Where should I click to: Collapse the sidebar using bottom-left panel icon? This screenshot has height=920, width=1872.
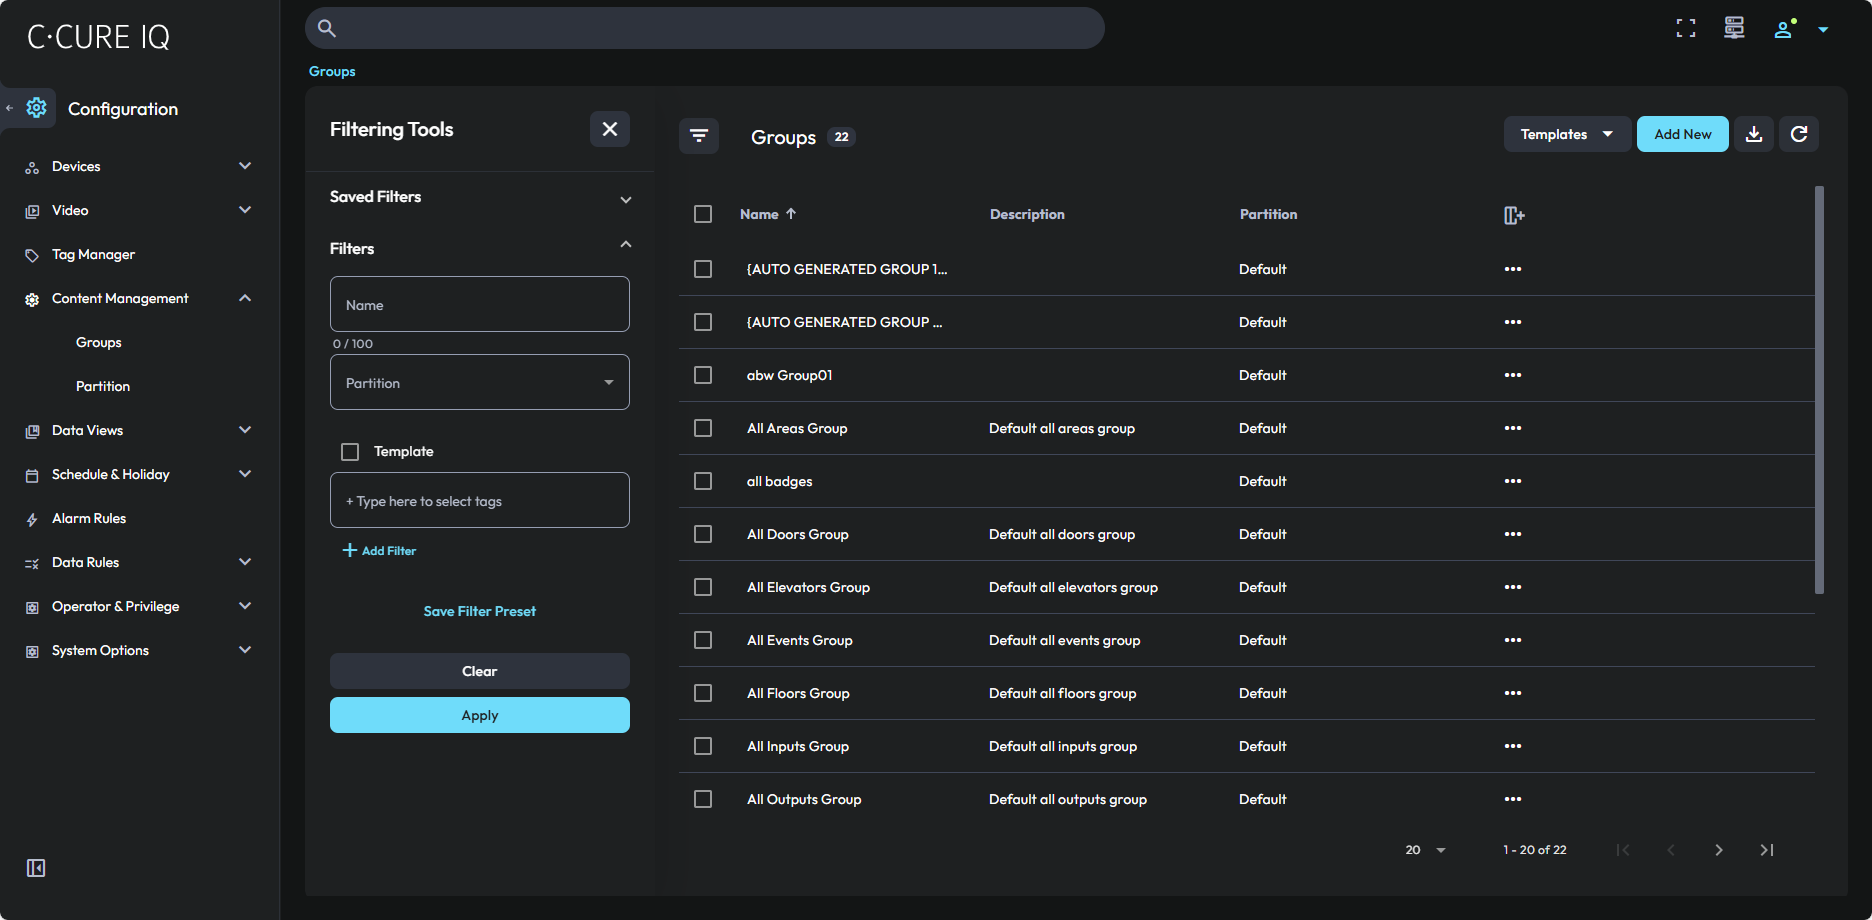click(36, 868)
